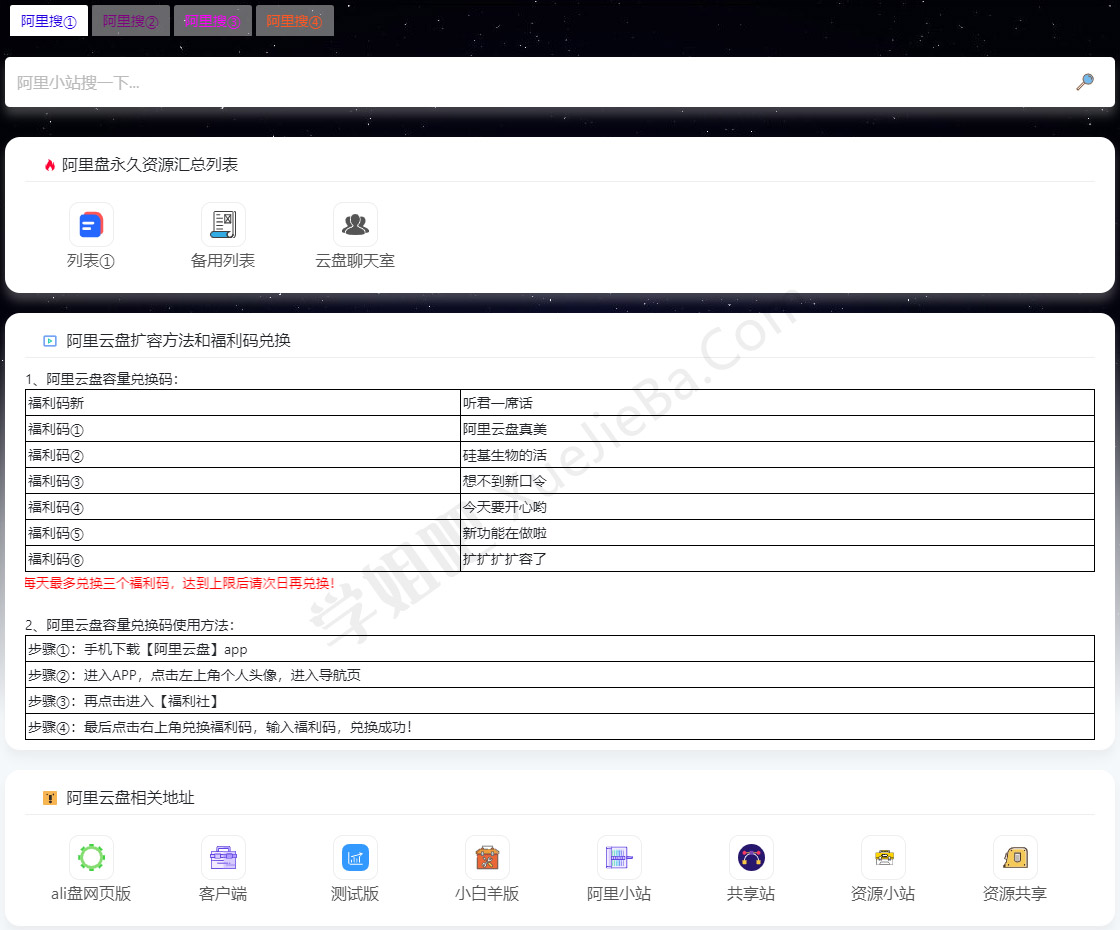The height and width of the screenshot is (930, 1120).
Task: Click the 阿里小站 text label
Action: (619, 894)
